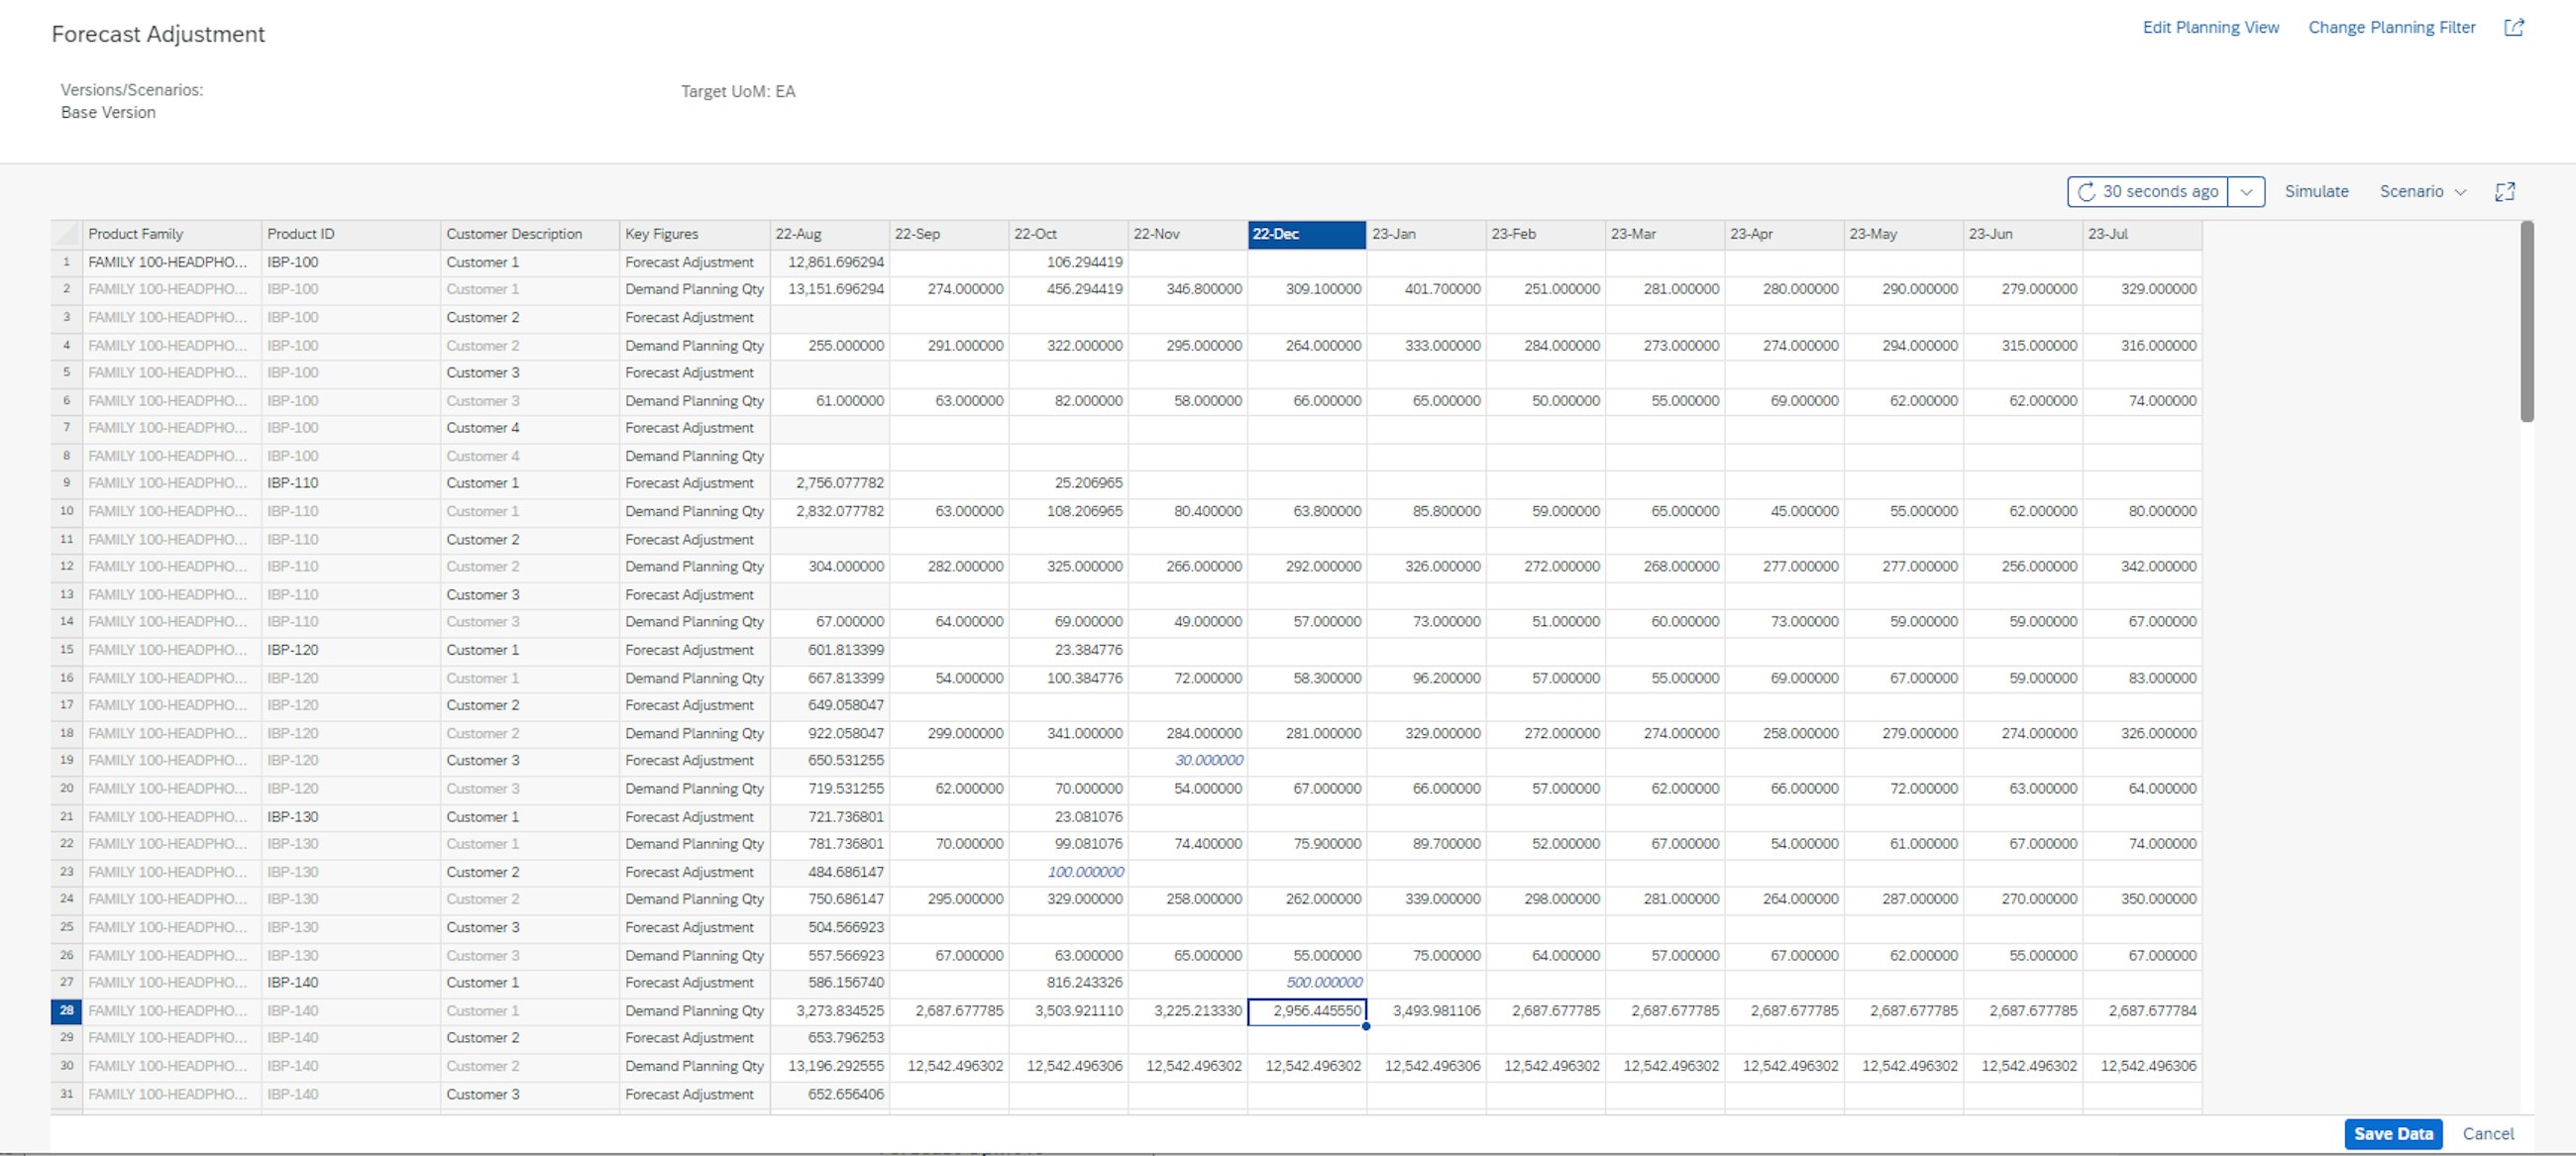
Task: Click the blue adjusted value 500.000000
Action: click(1325, 982)
